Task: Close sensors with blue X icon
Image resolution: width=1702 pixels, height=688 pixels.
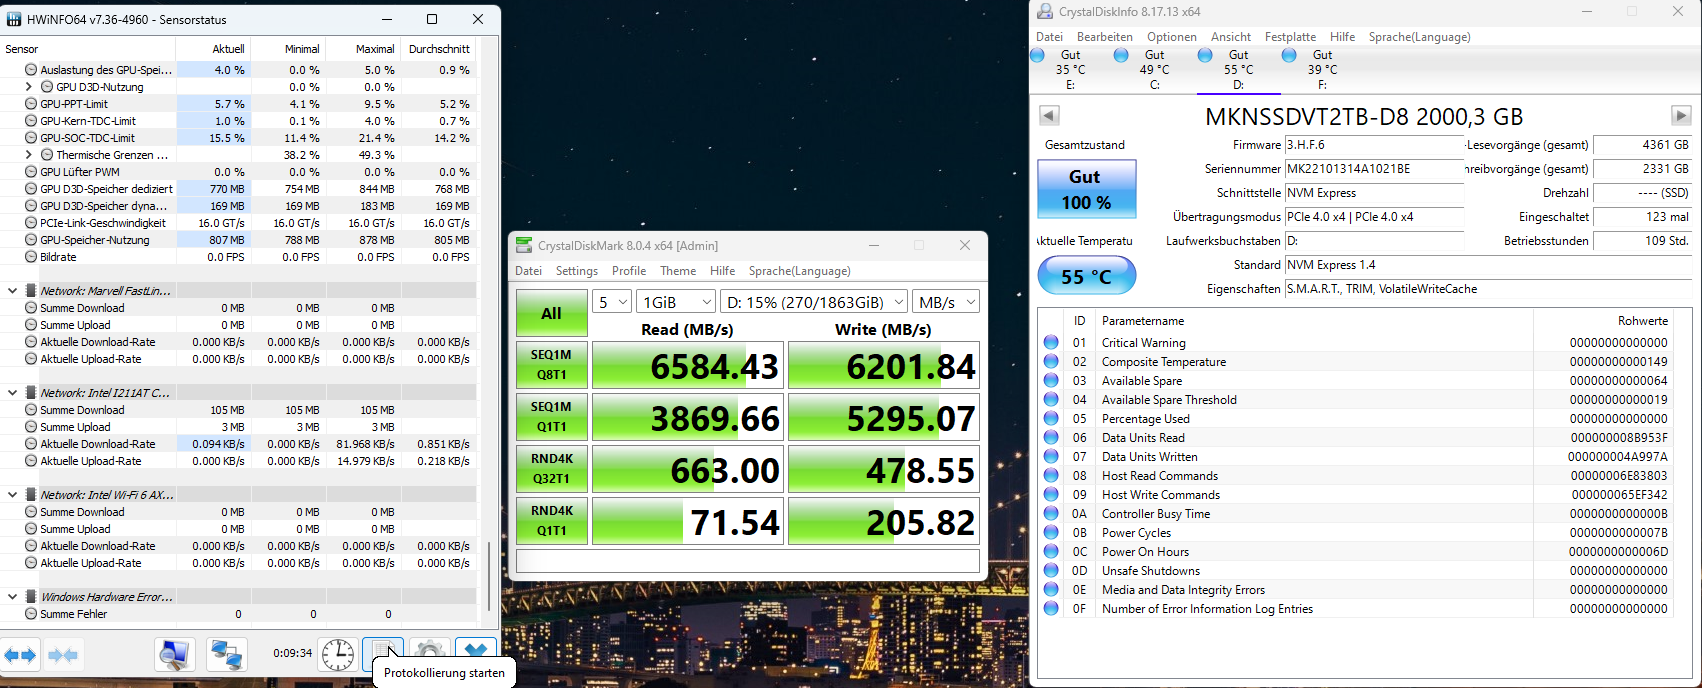Action: (x=476, y=653)
